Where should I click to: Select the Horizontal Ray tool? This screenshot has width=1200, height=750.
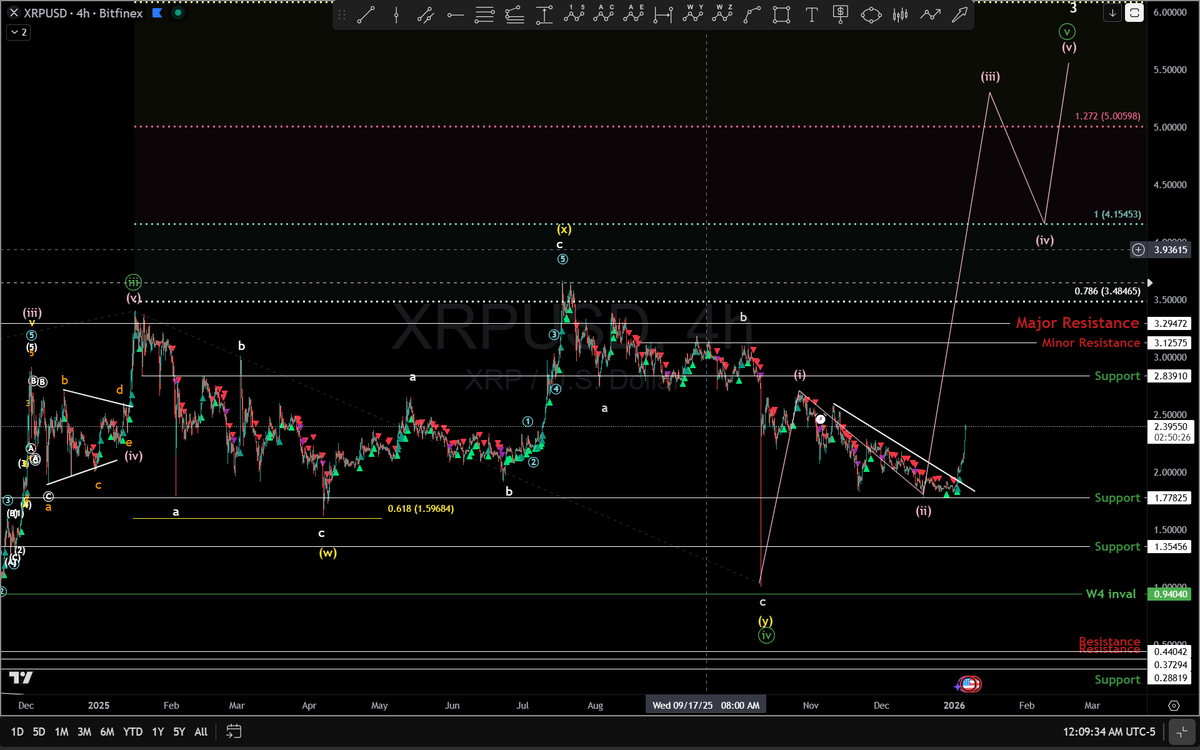[456, 15]
